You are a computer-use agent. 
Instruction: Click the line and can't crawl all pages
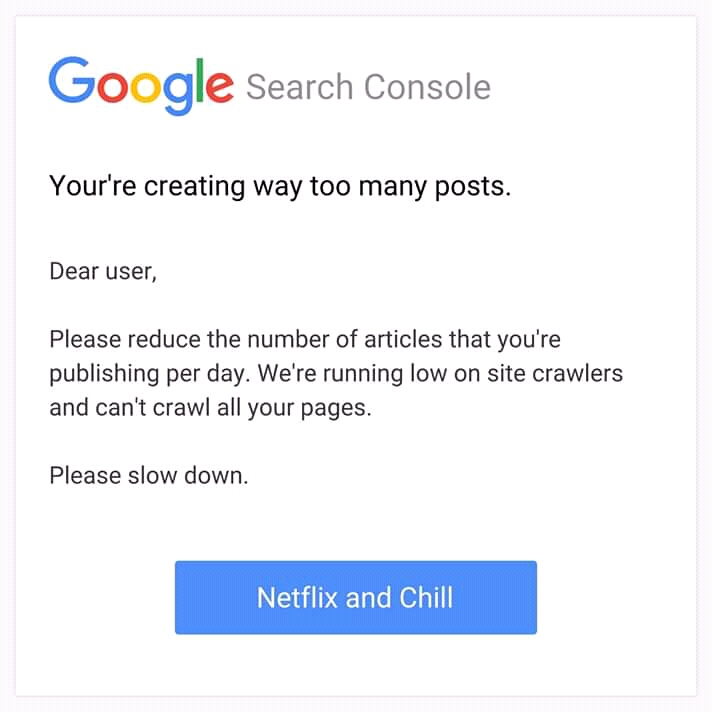point(210,407)
